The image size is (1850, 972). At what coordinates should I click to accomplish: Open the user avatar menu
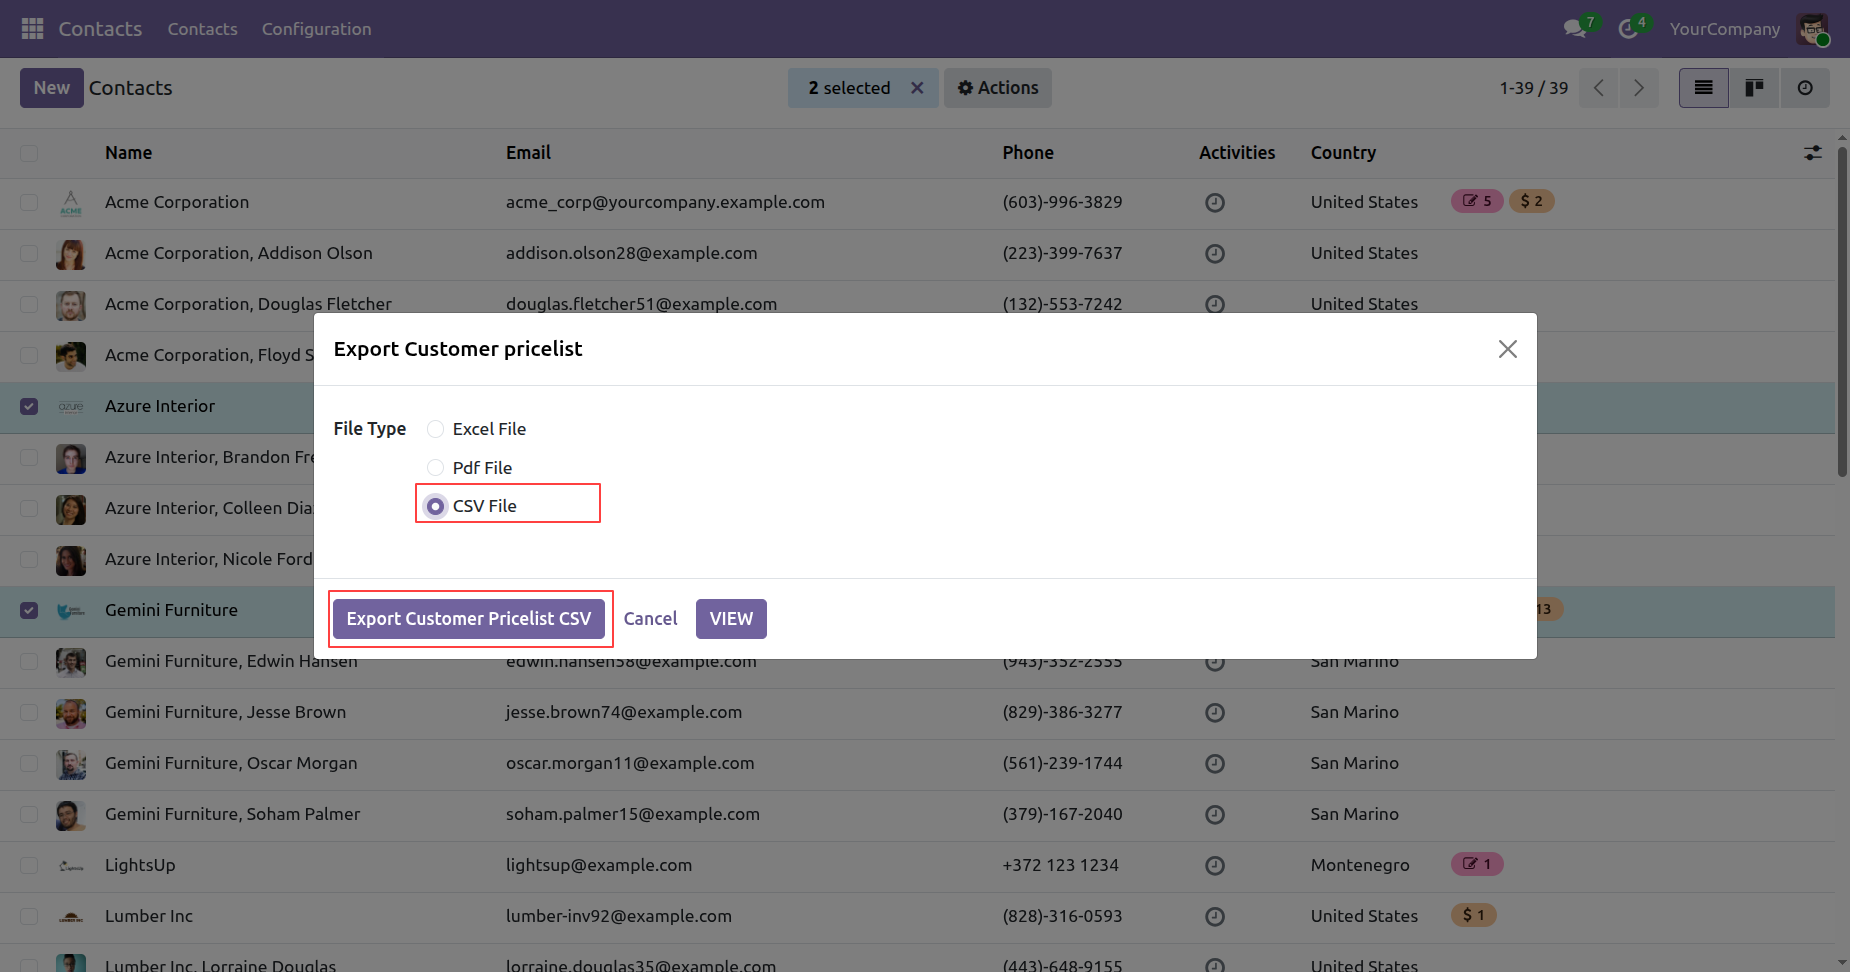tap(1812, 29)
